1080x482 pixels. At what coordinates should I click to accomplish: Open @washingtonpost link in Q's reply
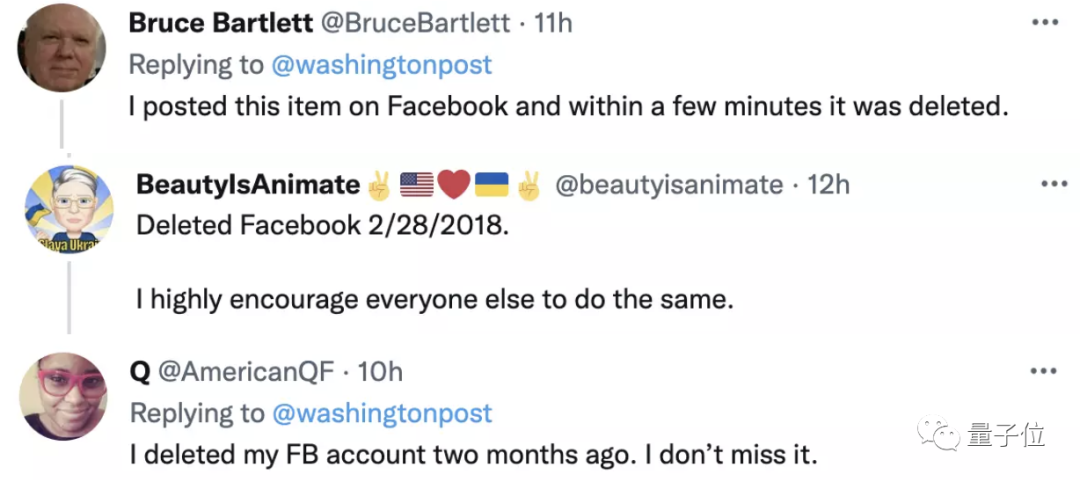[381, 413]
